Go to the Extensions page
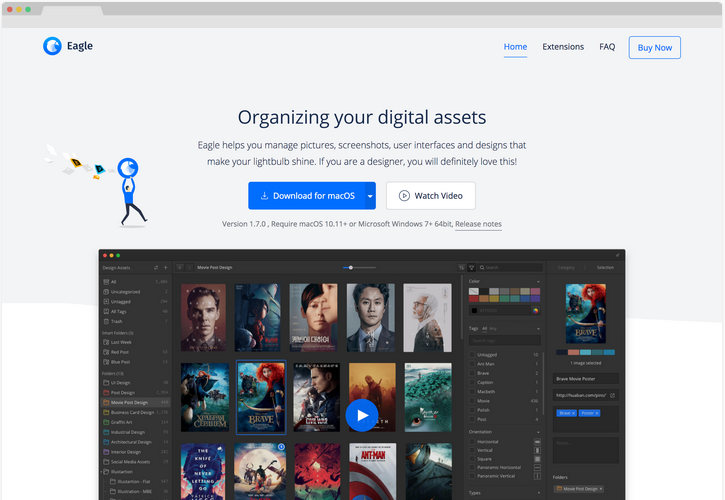The width and height of the screenshot is (725, 500). (x=563, y=47)
